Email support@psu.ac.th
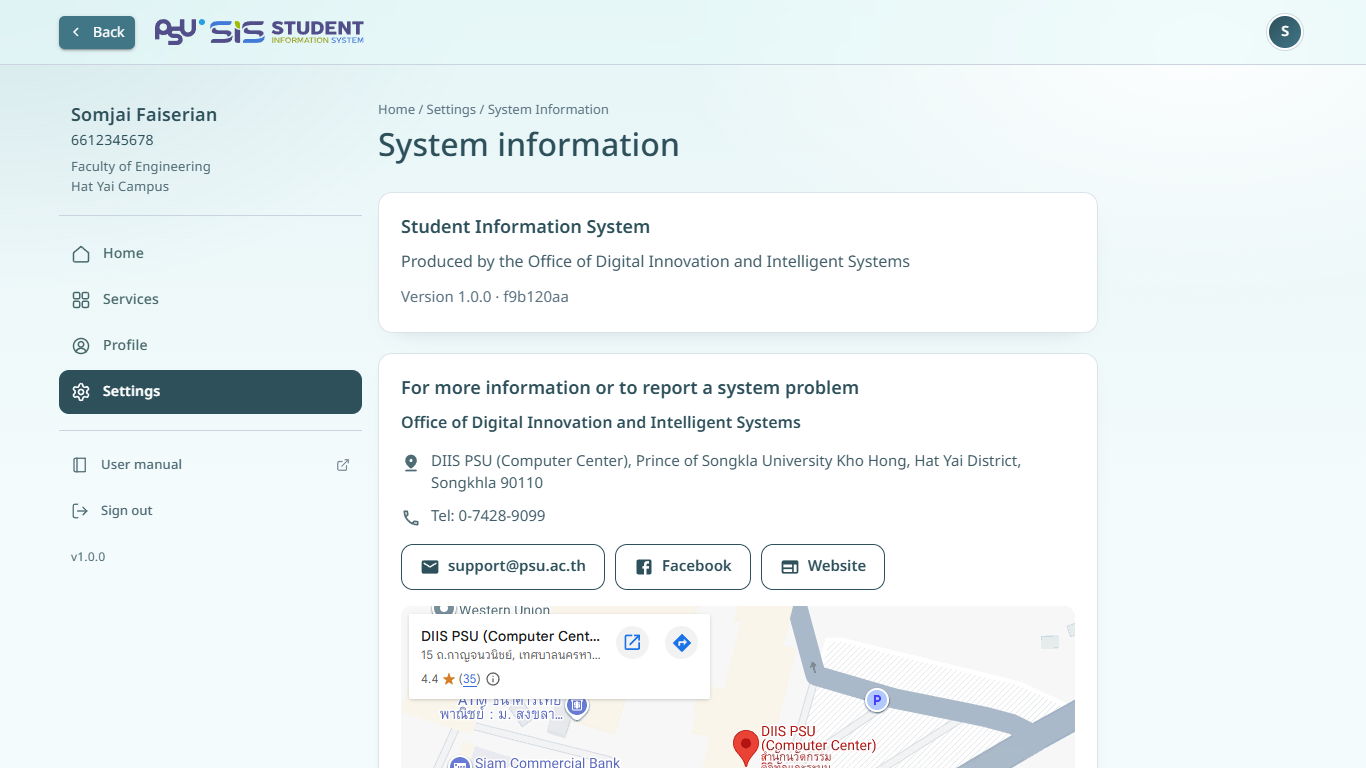 click(x=503, y=567)
